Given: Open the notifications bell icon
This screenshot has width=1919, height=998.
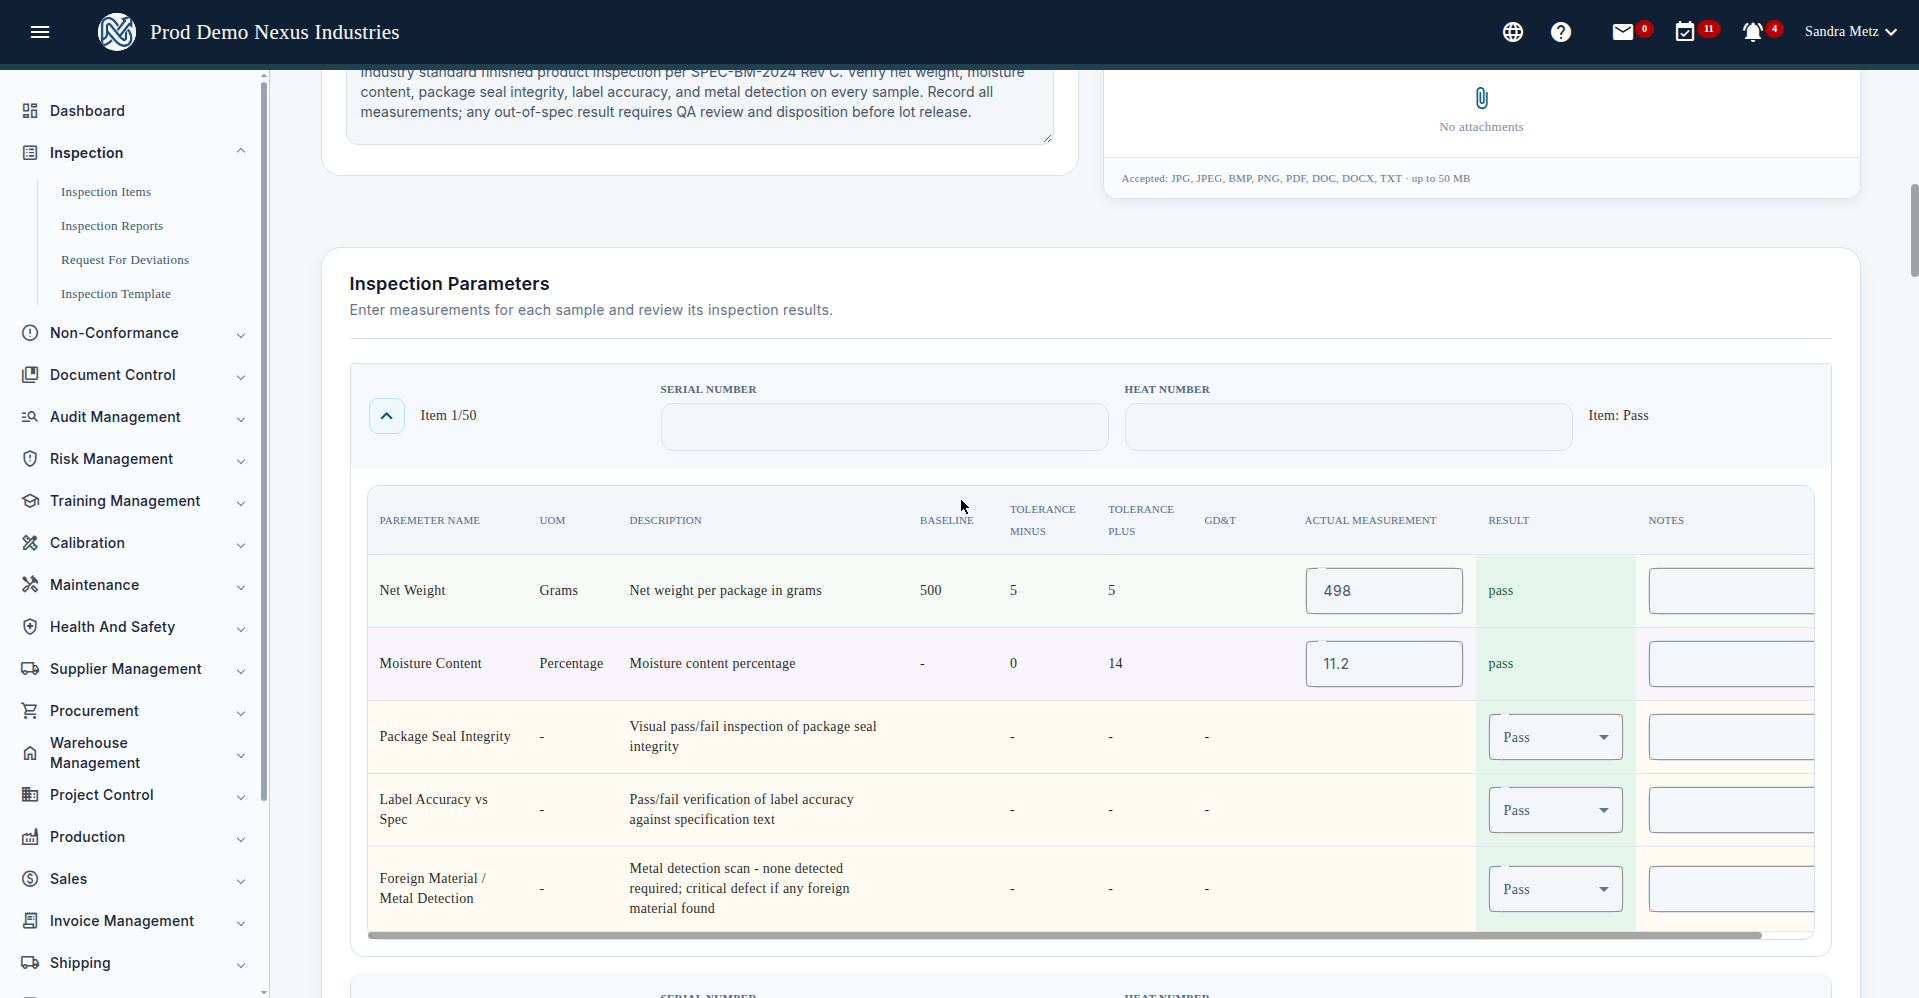Looking at the screenshot, I should pyautogui.click(x=1752, y=32).
